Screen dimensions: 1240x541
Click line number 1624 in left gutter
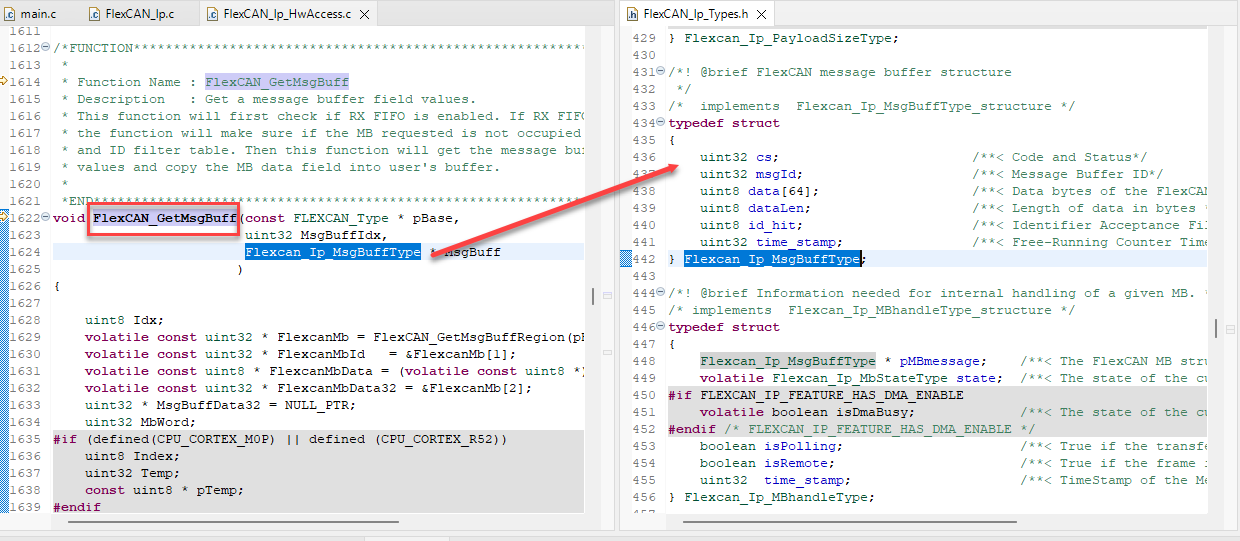[24, 252]
